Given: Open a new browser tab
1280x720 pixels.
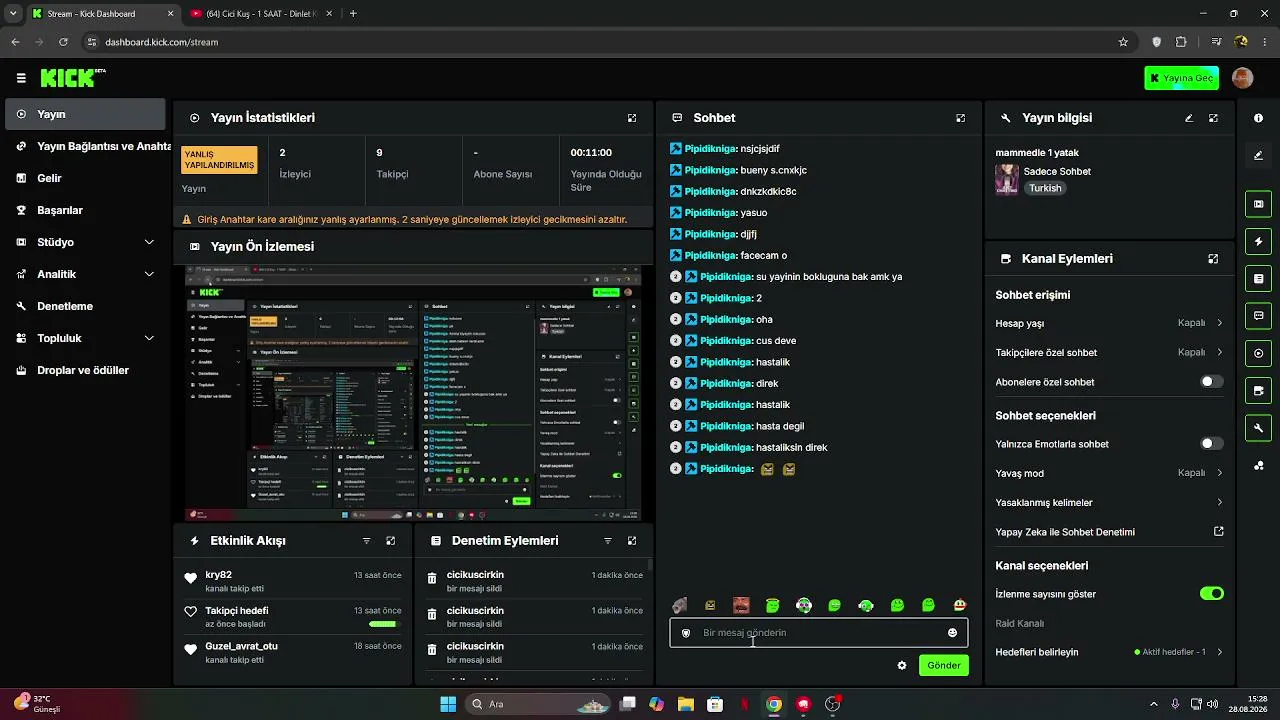Looking at the screenshot, I should point(353,14).
